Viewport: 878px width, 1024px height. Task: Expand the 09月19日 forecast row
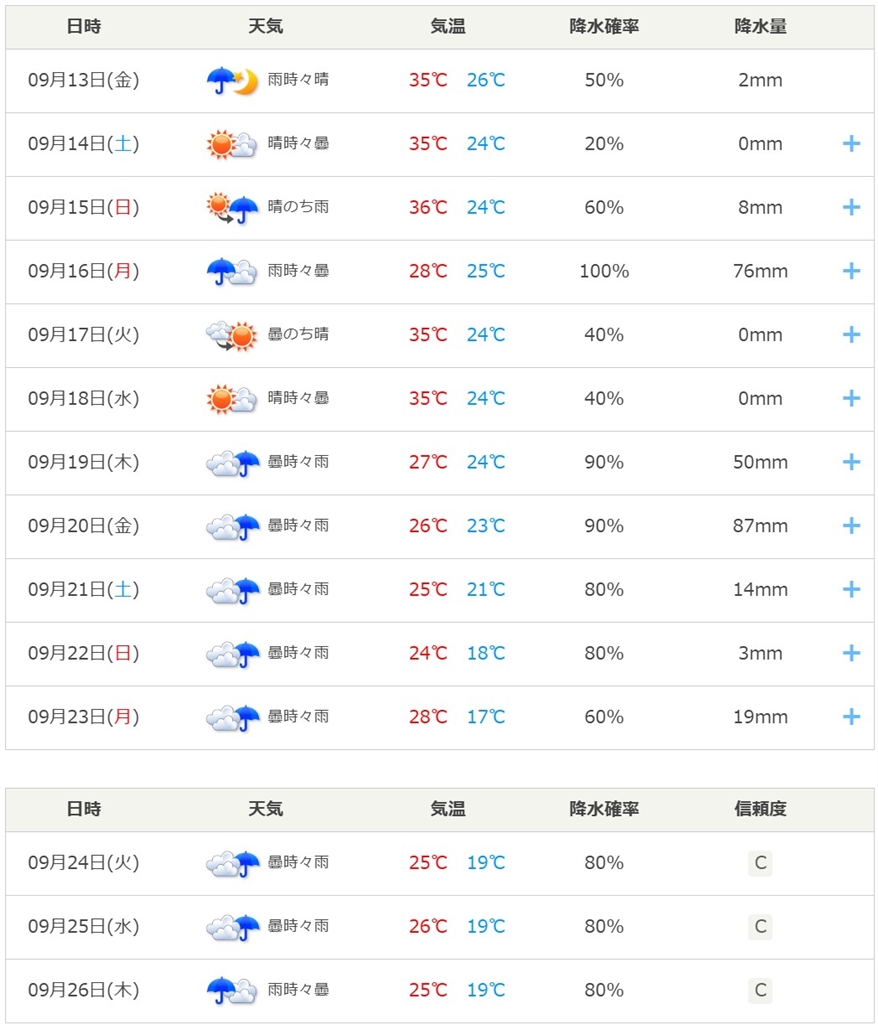[851, 462]
